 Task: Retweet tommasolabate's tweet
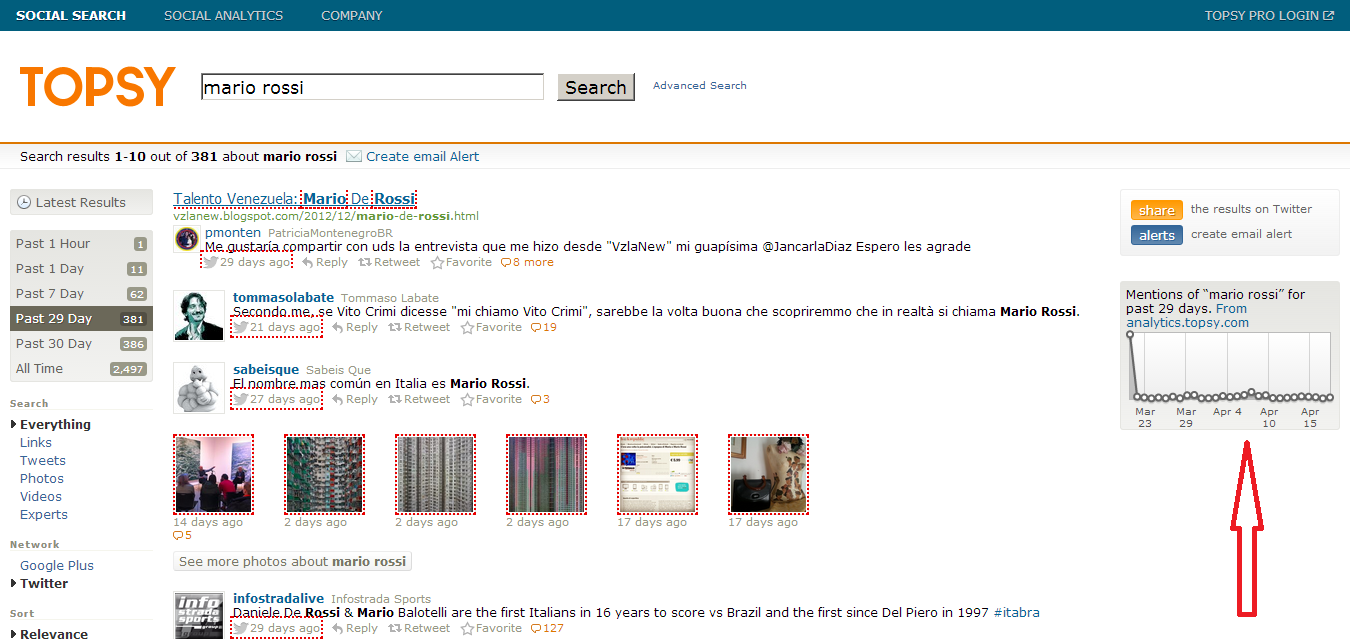click(x=419, y=327)
